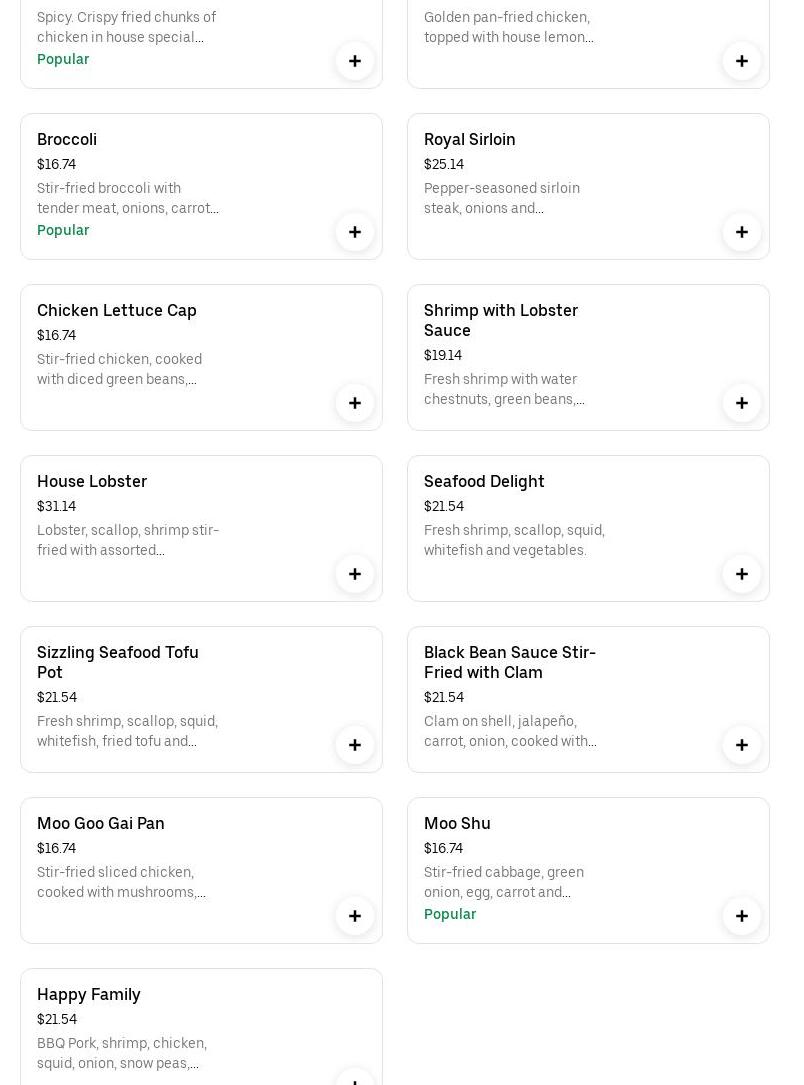Open Broccoli menu item title
804x1085 pixels.
pos(67,139)
